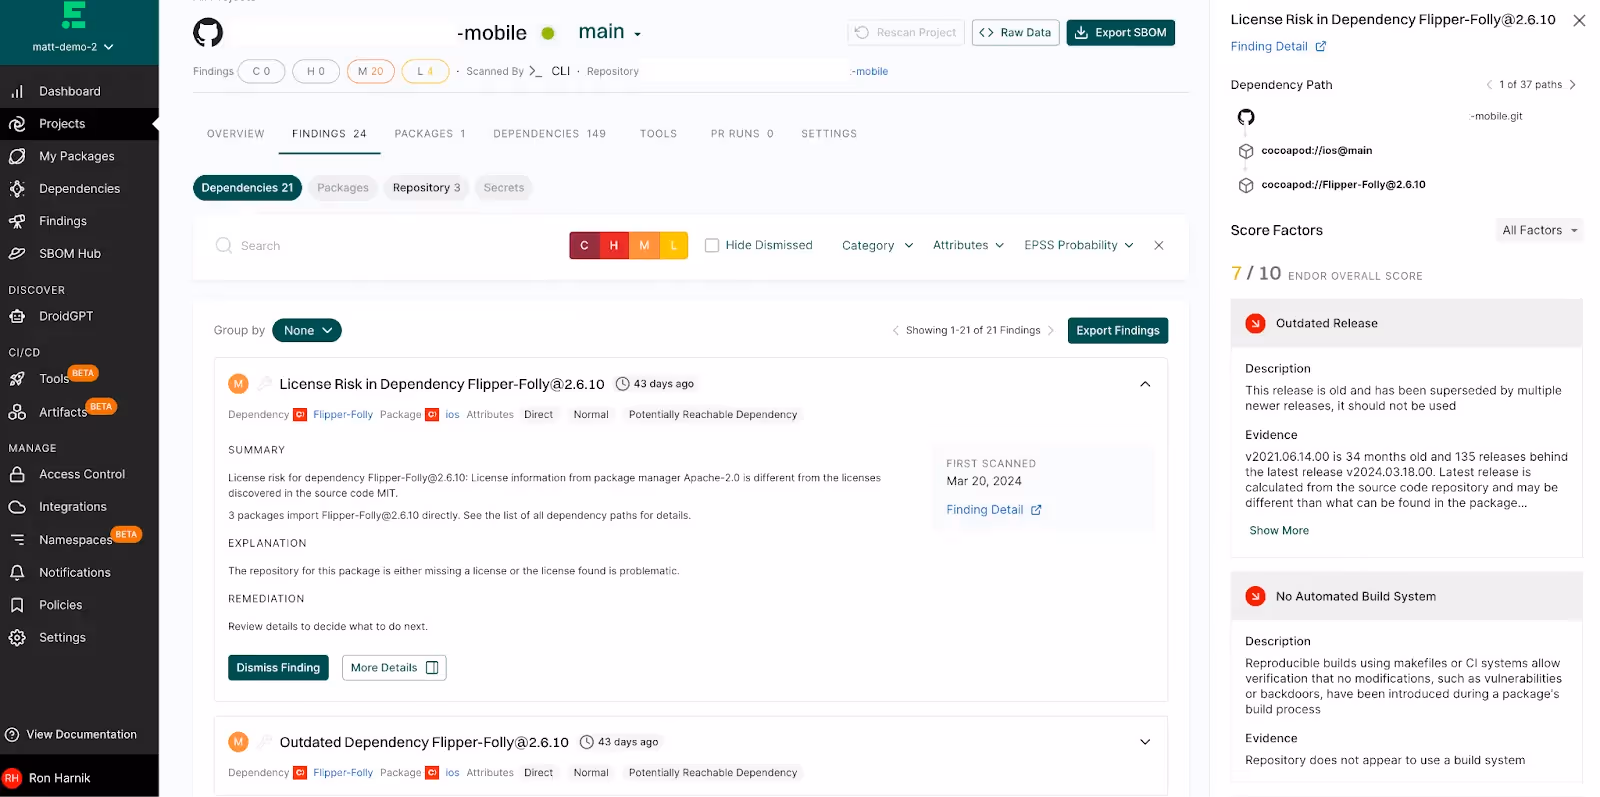Switch to the Packages 1 tab
The height and width of the screenshot is (797, 1600).
point(430,134)
